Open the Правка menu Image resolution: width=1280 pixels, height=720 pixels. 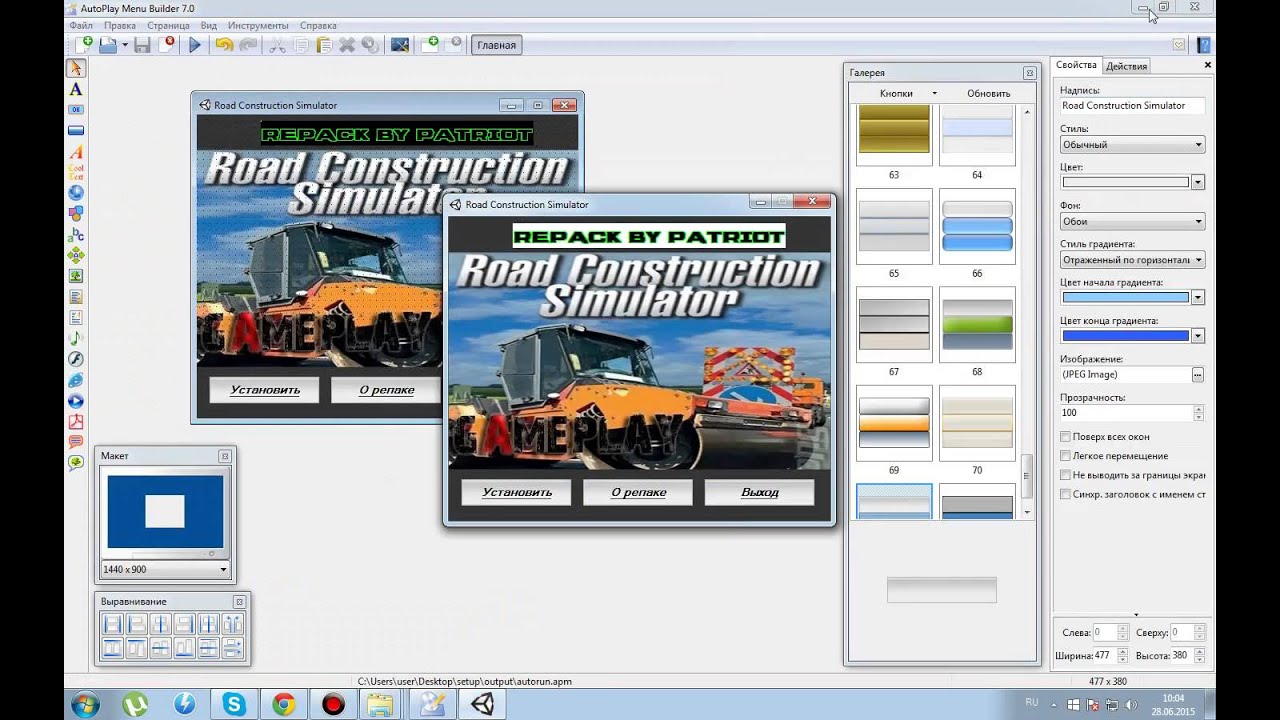120,25
